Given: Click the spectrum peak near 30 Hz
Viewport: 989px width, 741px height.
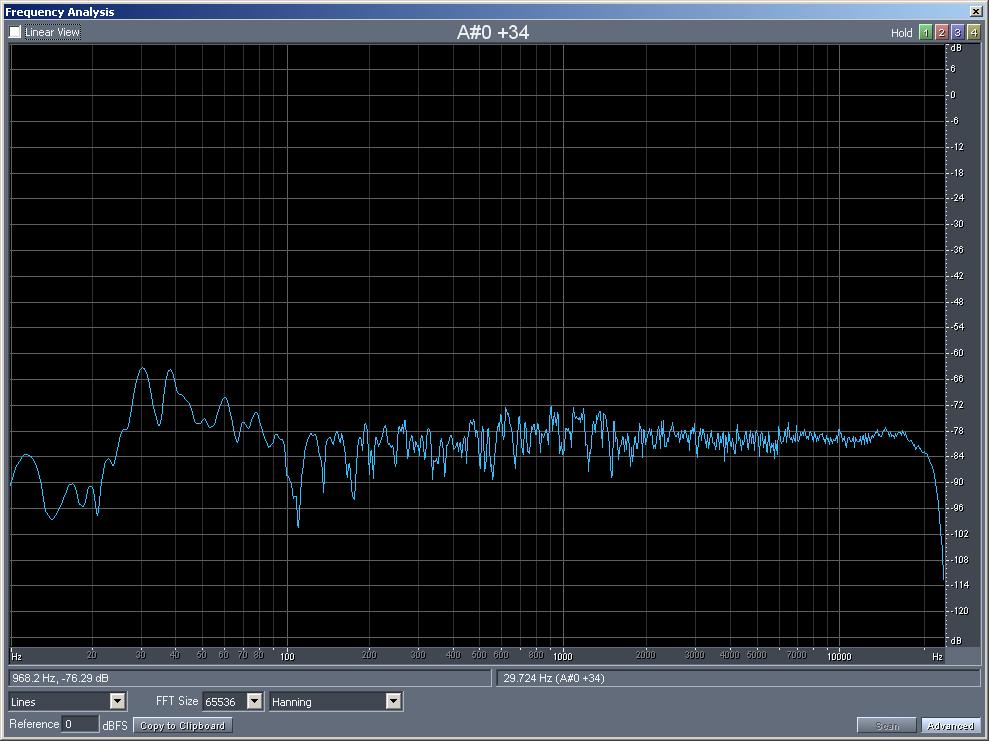Looking at the screenshot, I should [143, 368].
